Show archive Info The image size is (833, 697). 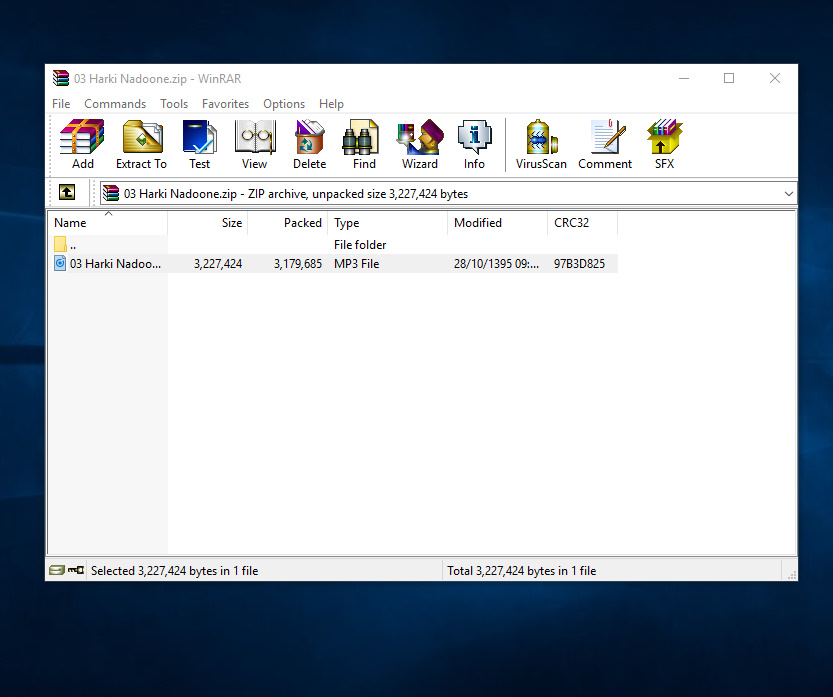coord(474,144)
